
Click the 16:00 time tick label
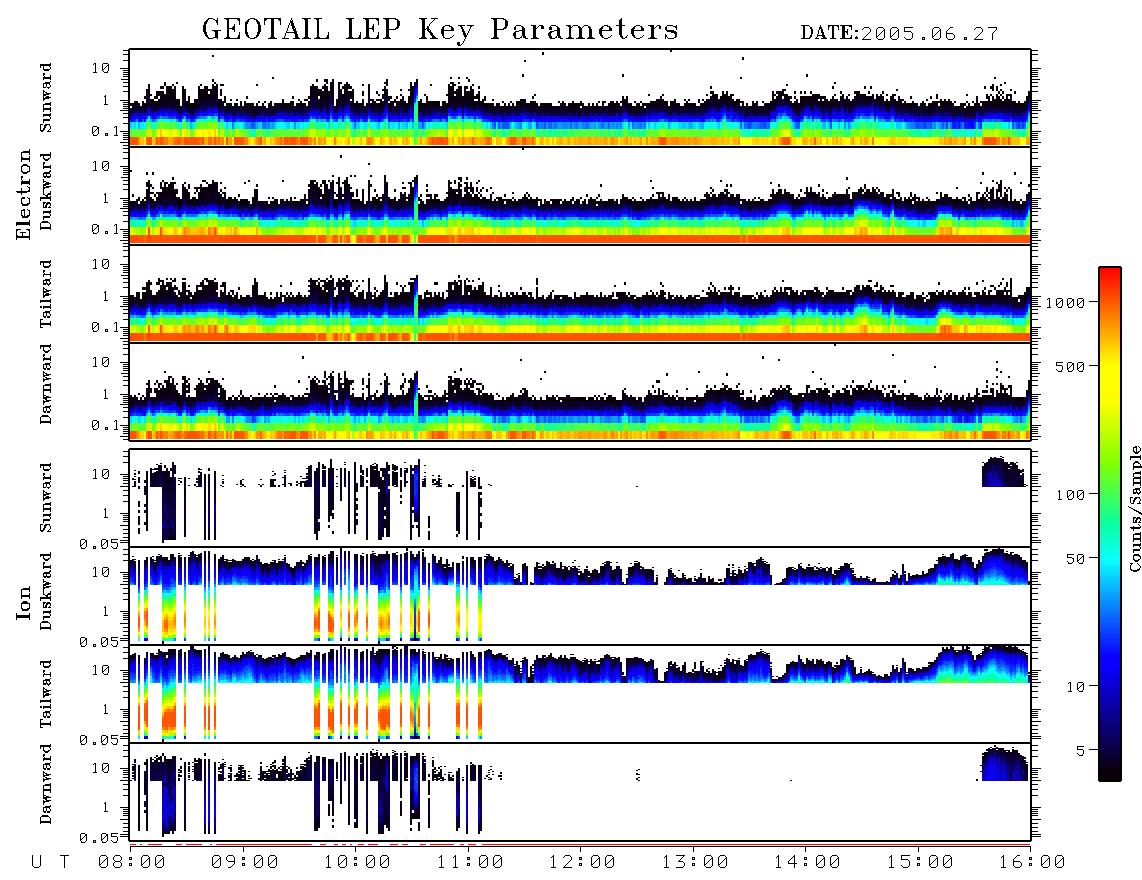1031,863
